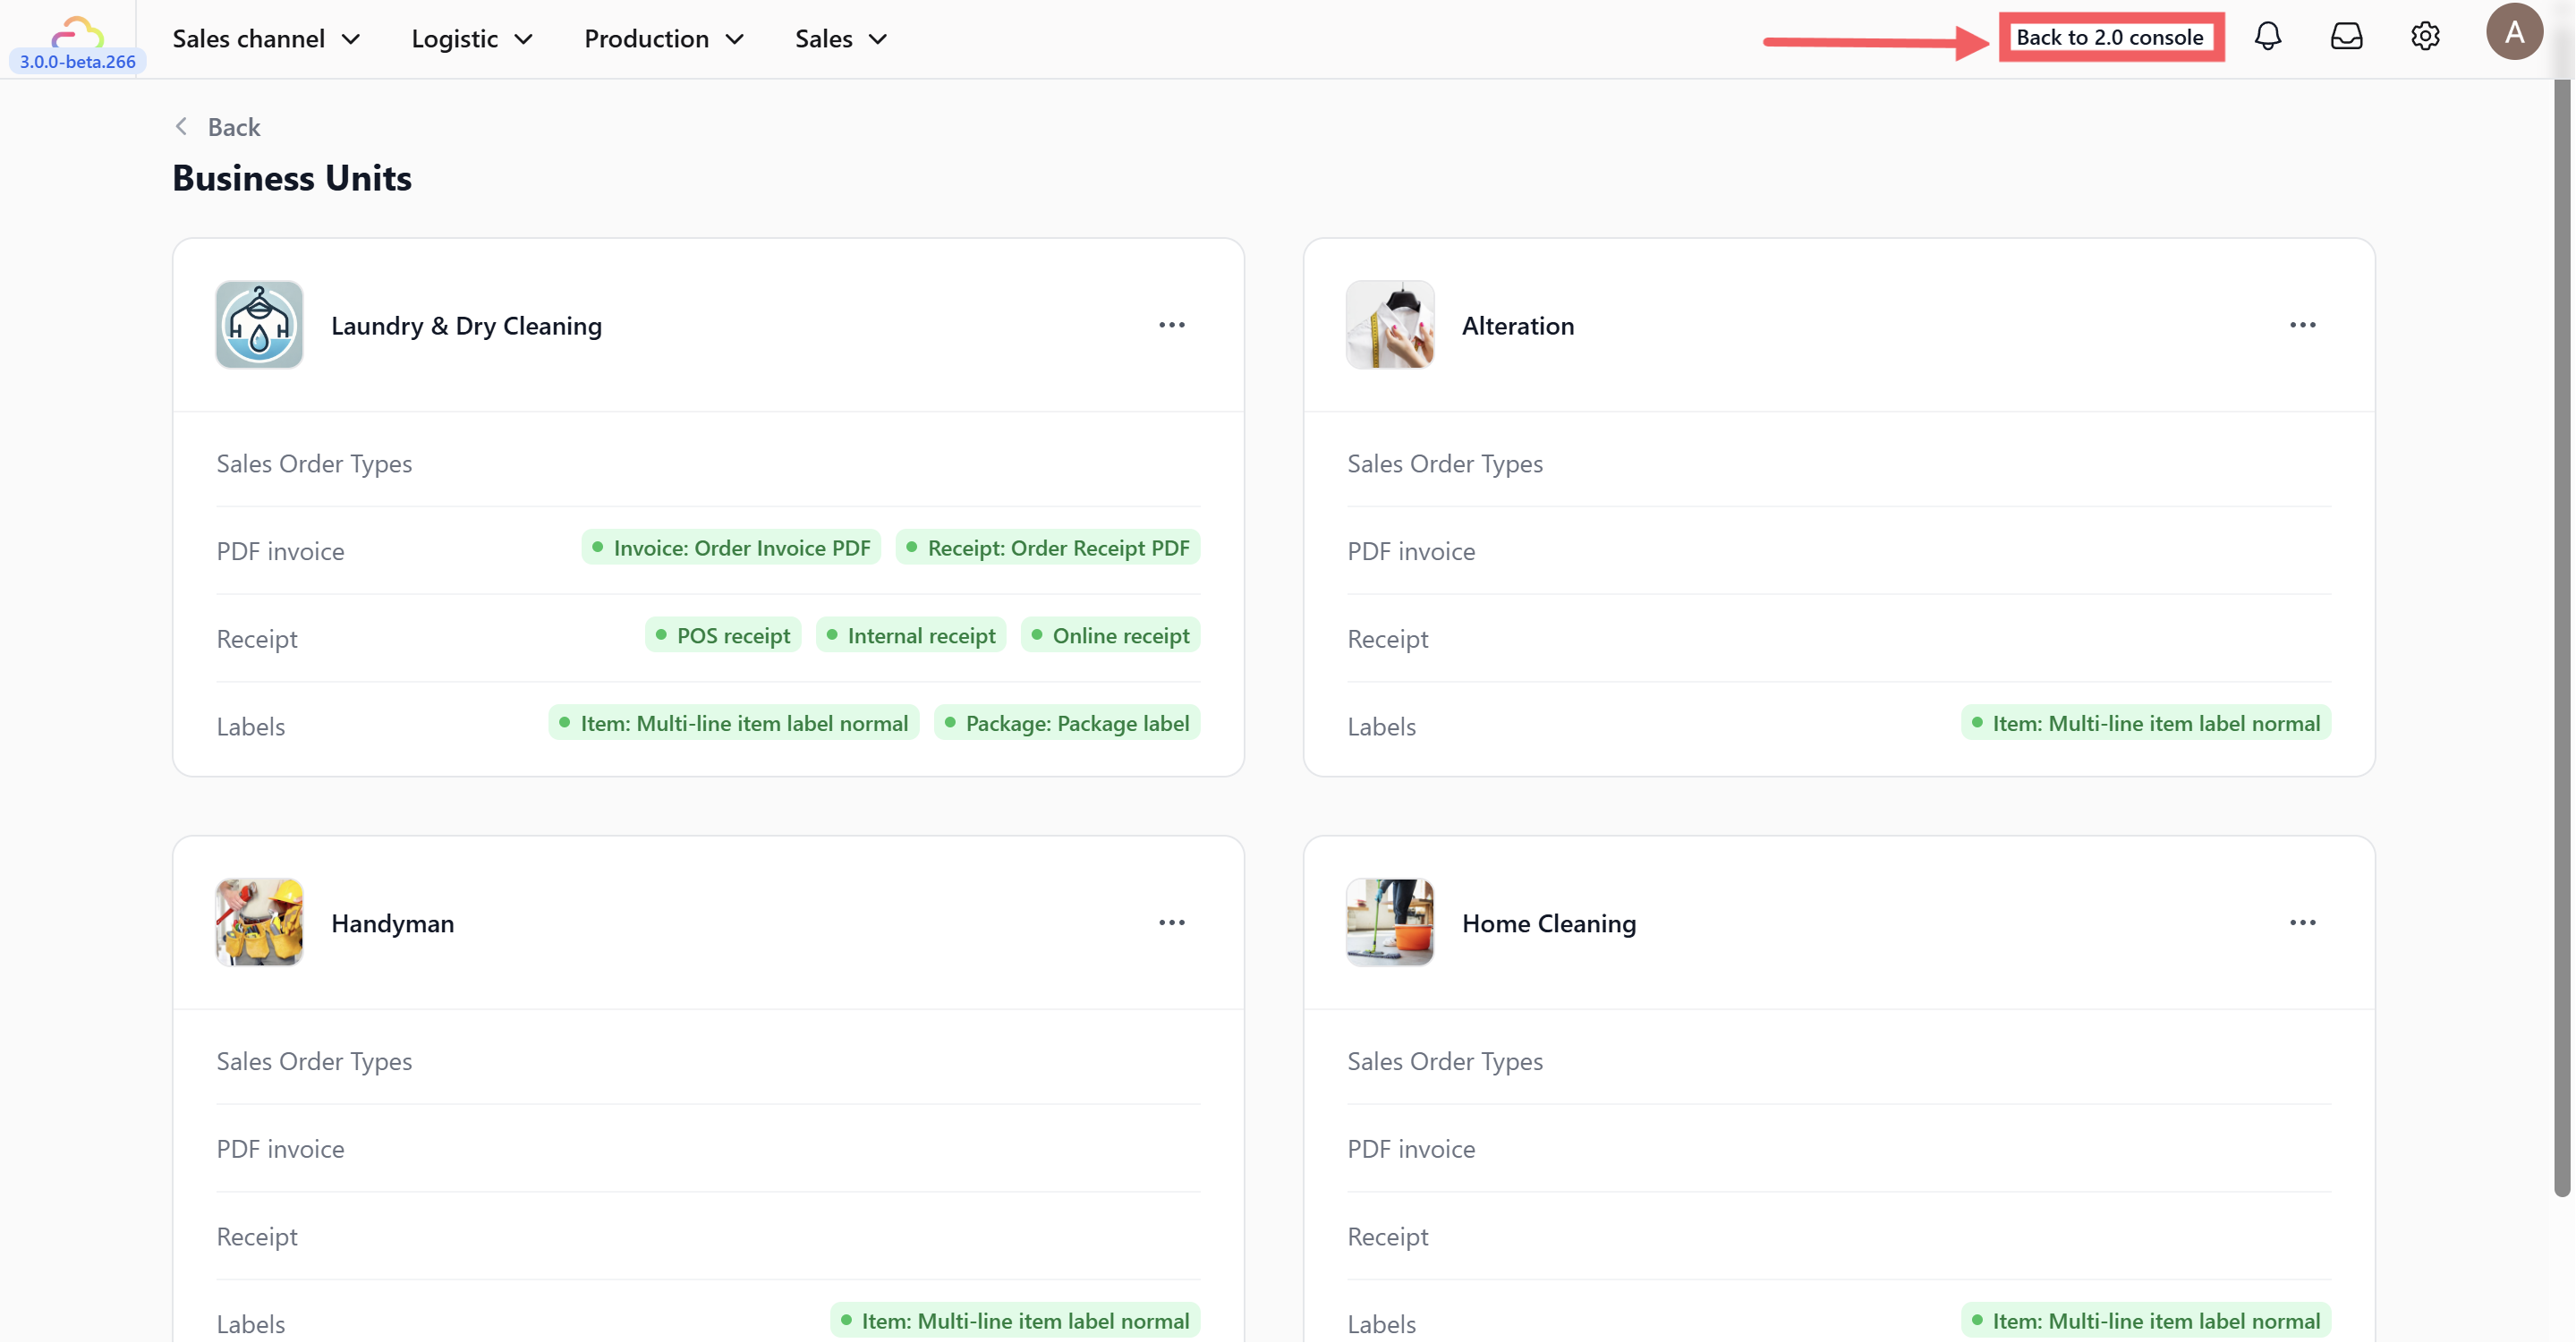This screenshot has width=2576, height=1343.
Task: Open the notifications bell icon
Action: 2267,37
